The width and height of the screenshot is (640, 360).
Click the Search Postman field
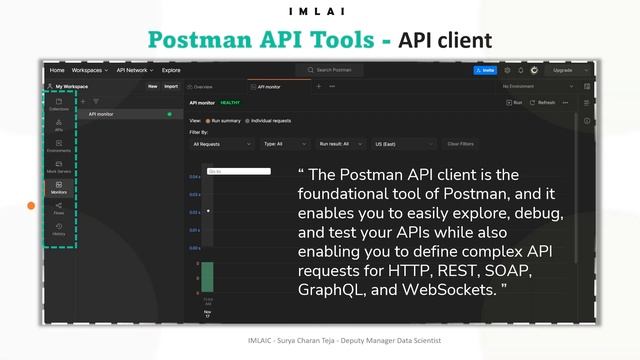[330, 70]
